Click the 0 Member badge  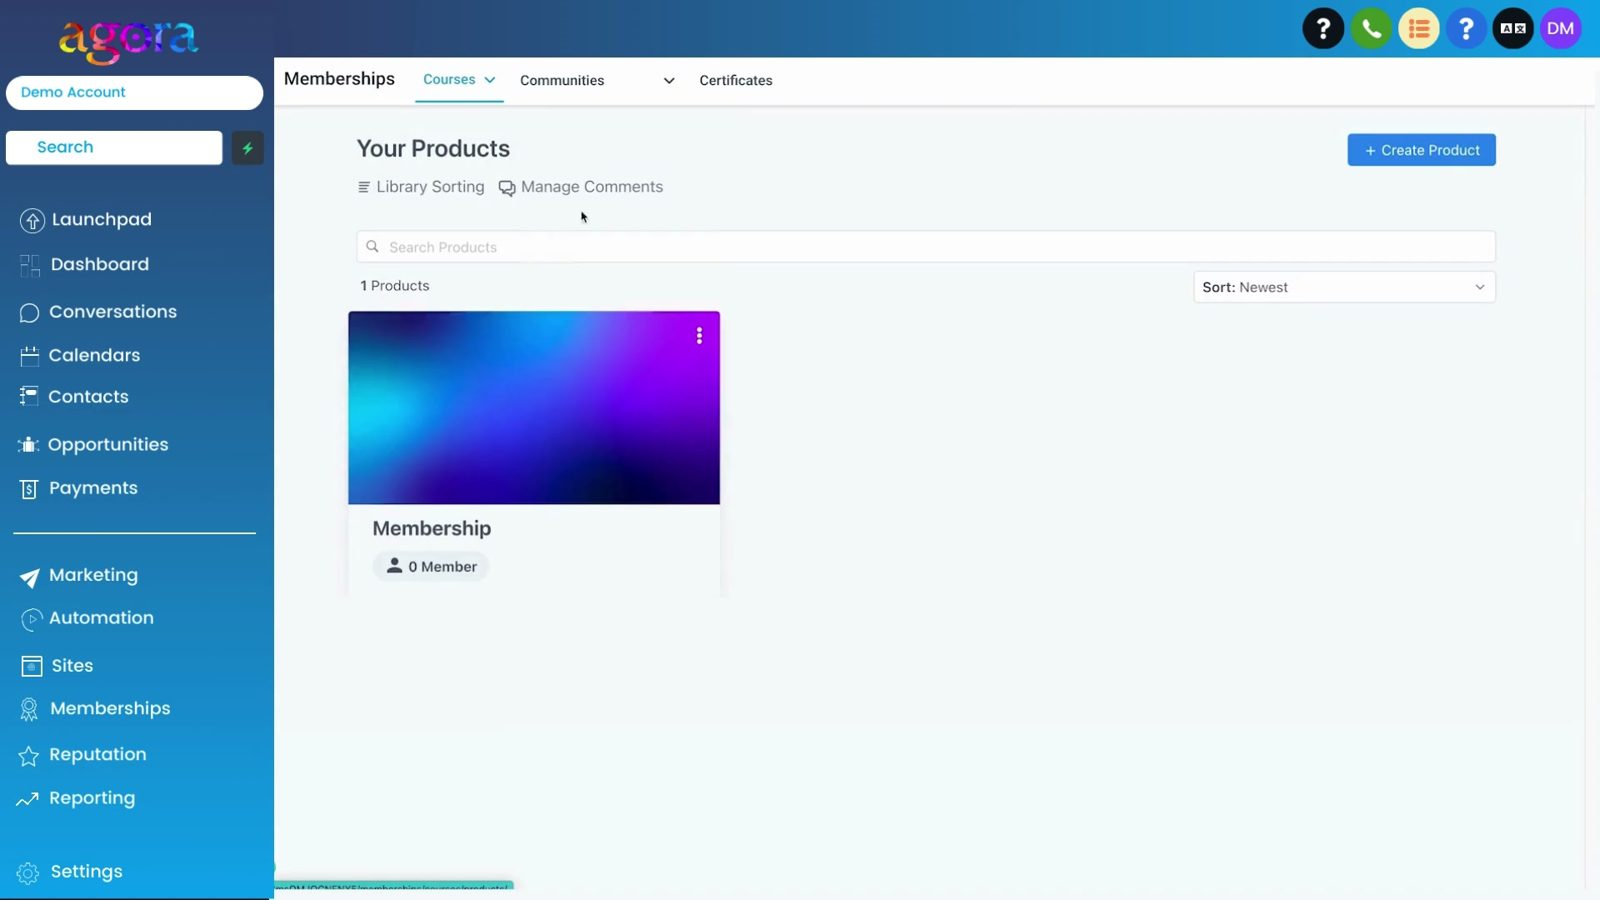(x=431, y=566)
